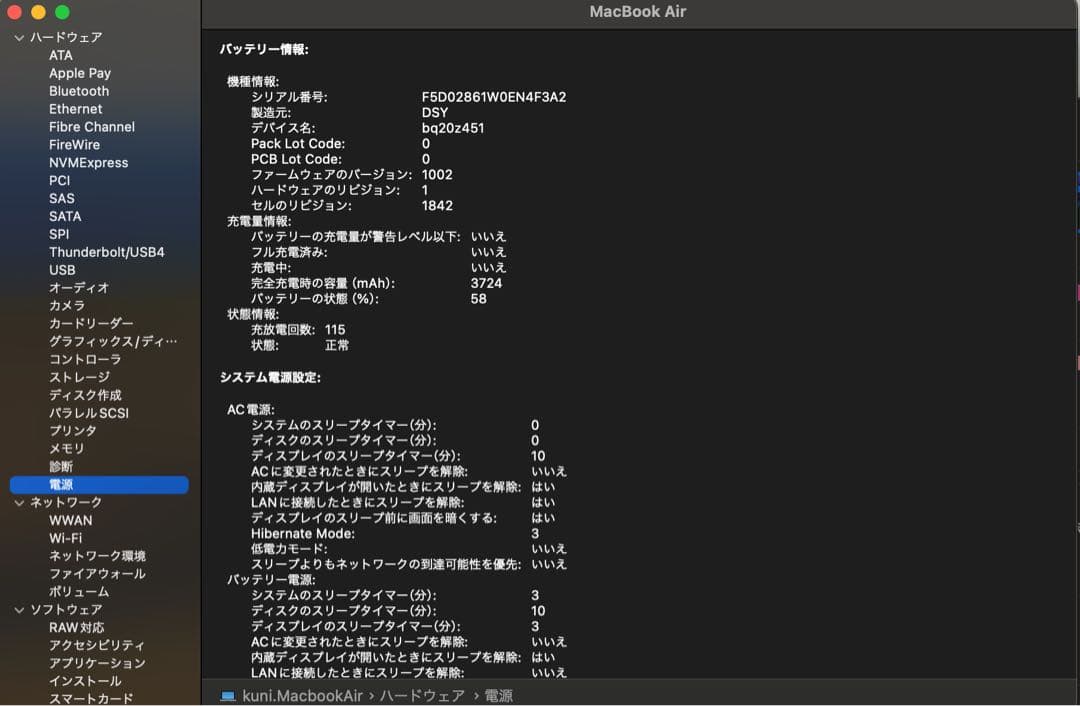Open the カードリーダー entry
Screen dimensions: 1080x706
click(91, 324)
